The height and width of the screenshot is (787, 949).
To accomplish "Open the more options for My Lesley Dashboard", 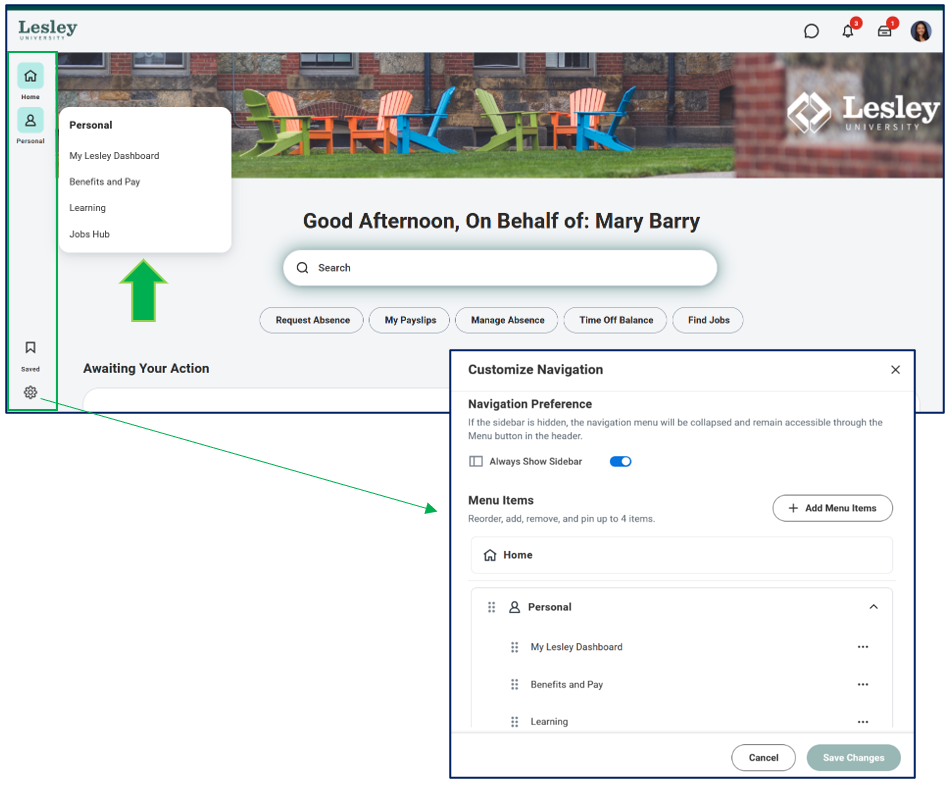I will click(862, 647).
